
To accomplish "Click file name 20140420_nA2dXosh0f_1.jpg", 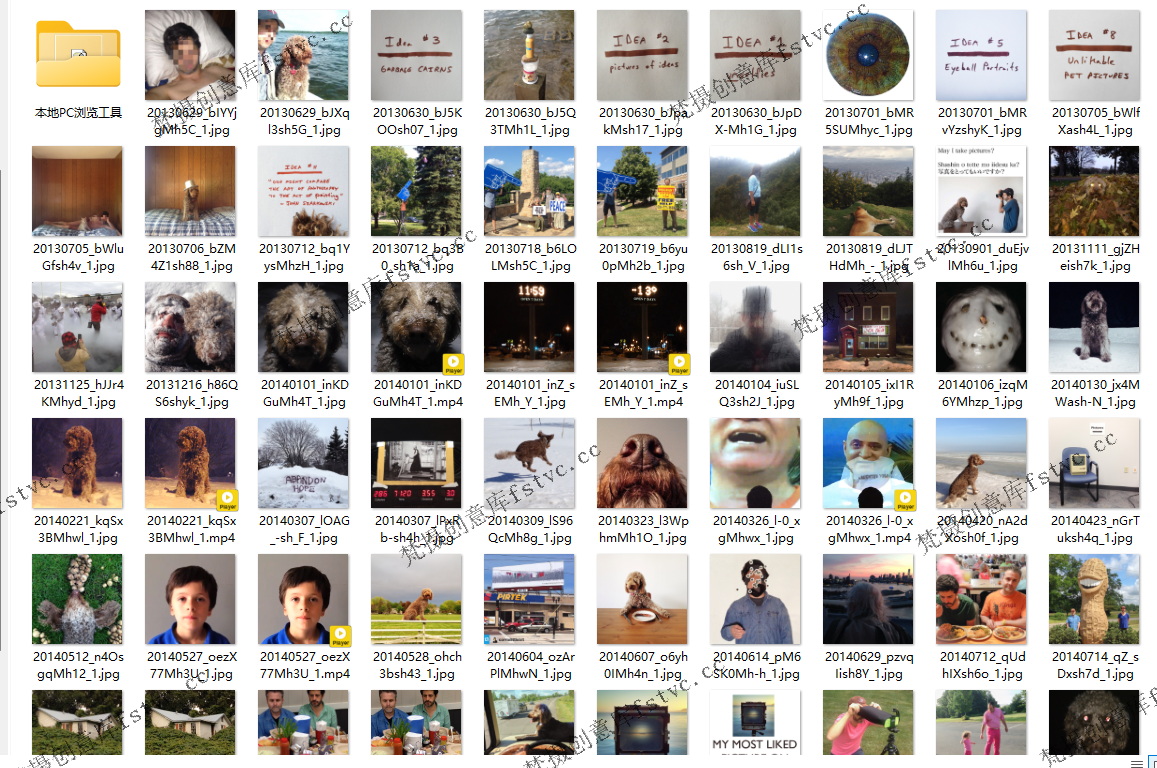I will click(x=981, y=529).
